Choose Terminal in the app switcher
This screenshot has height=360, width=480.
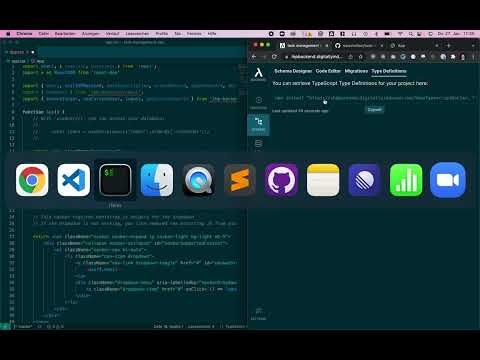(x=115, y=180)
